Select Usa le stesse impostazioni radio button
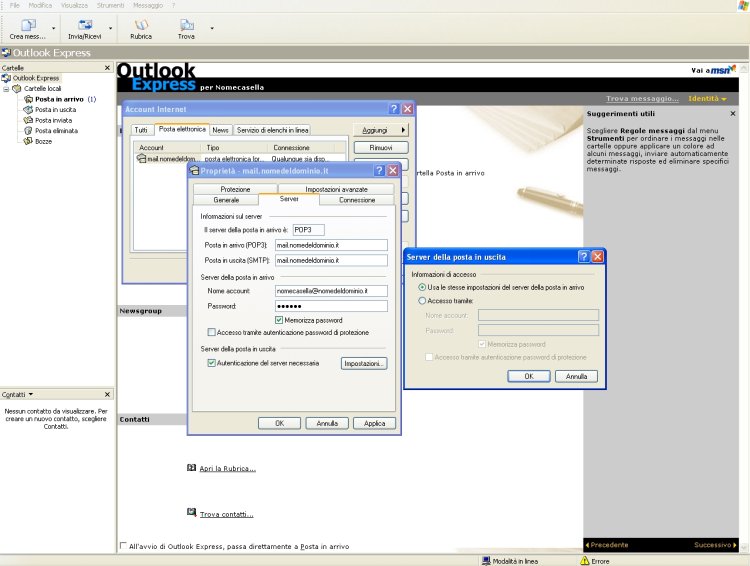The height and width of the screenshot is (566, 750). [422, 288]
